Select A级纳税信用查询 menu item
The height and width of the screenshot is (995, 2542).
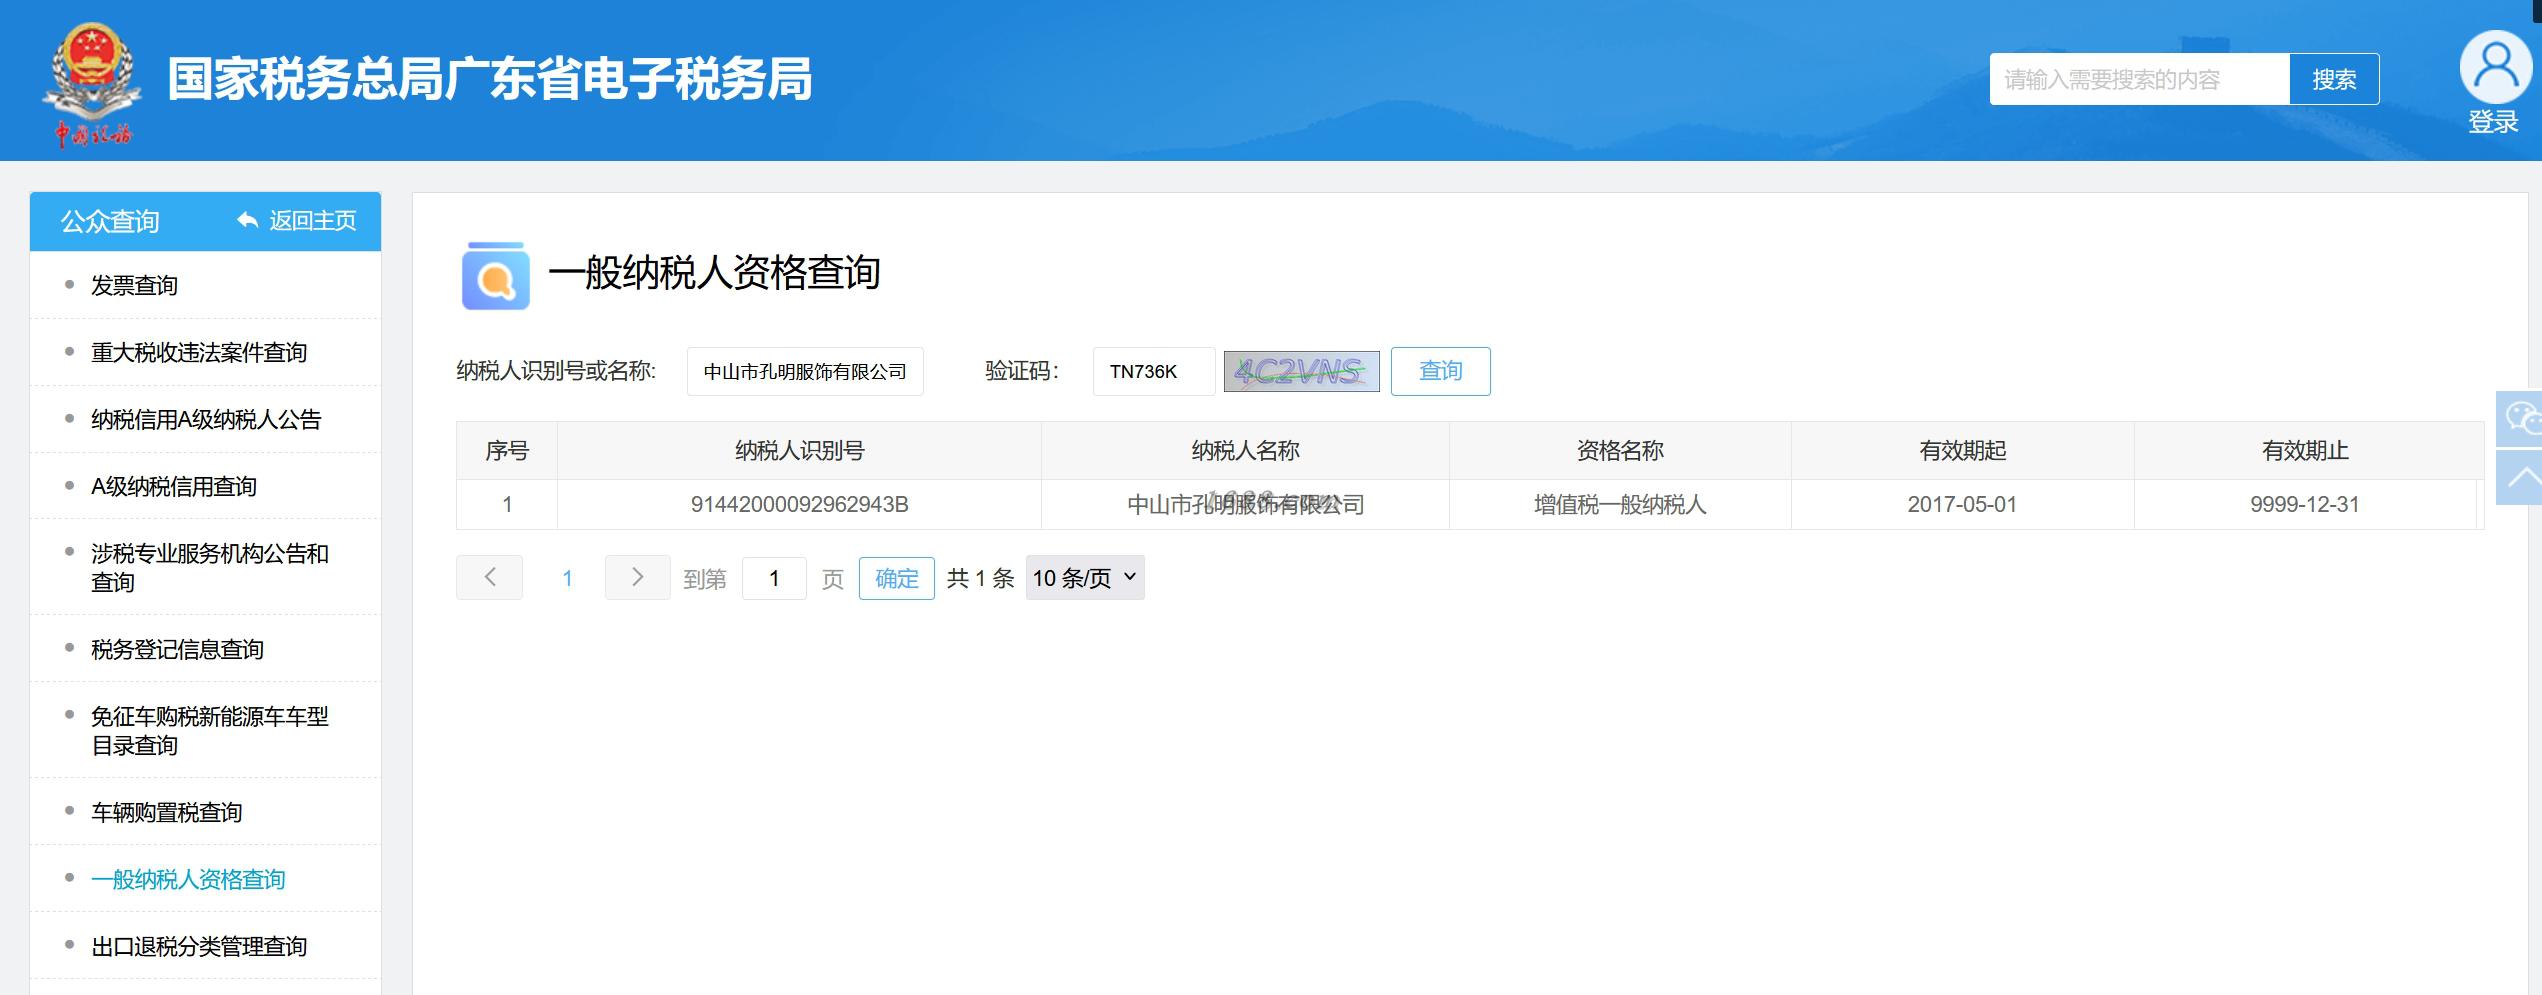(174, 487)
